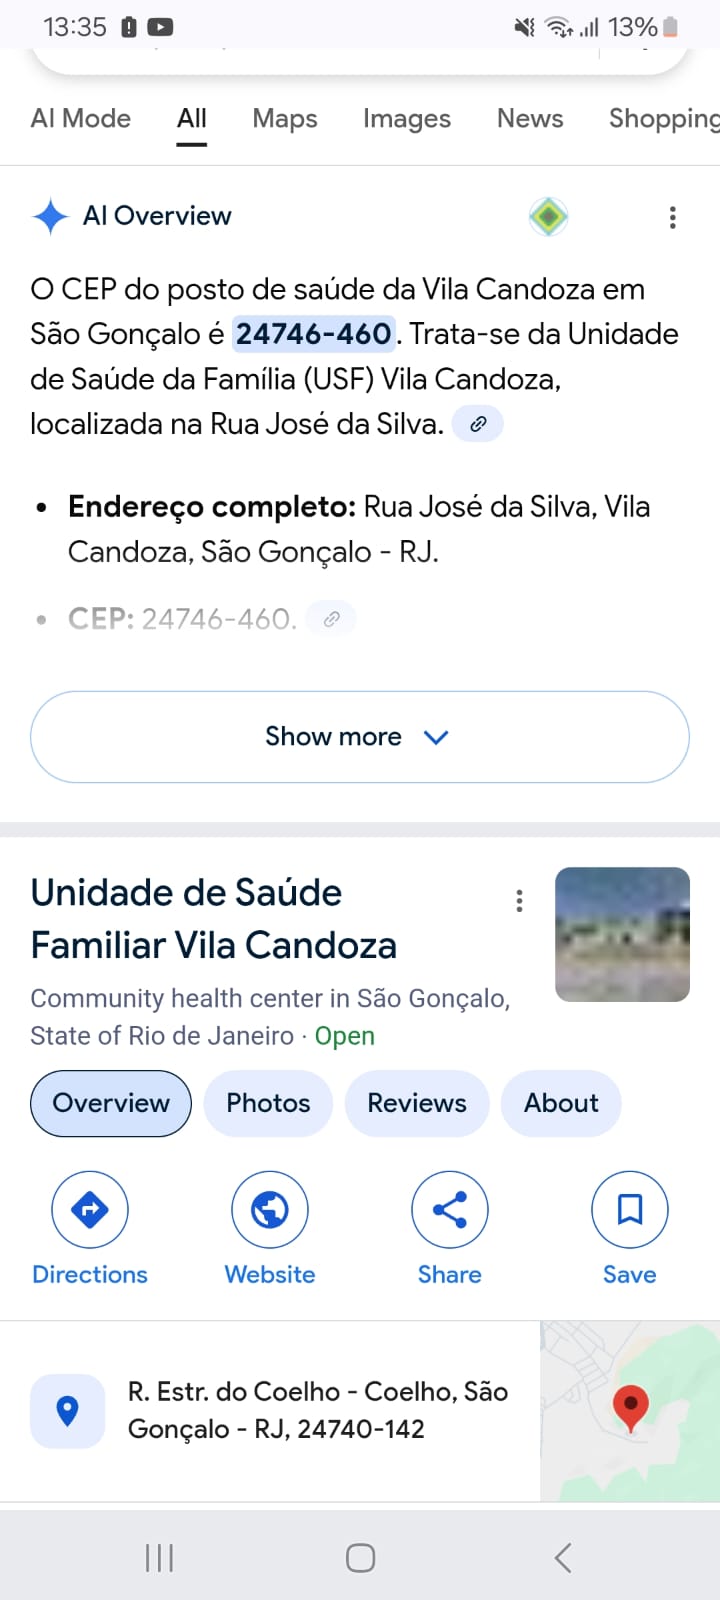Switch to AI Mode tab
Image resolution: width=720 pixels, height=1600 pixels.
[81, 119]
